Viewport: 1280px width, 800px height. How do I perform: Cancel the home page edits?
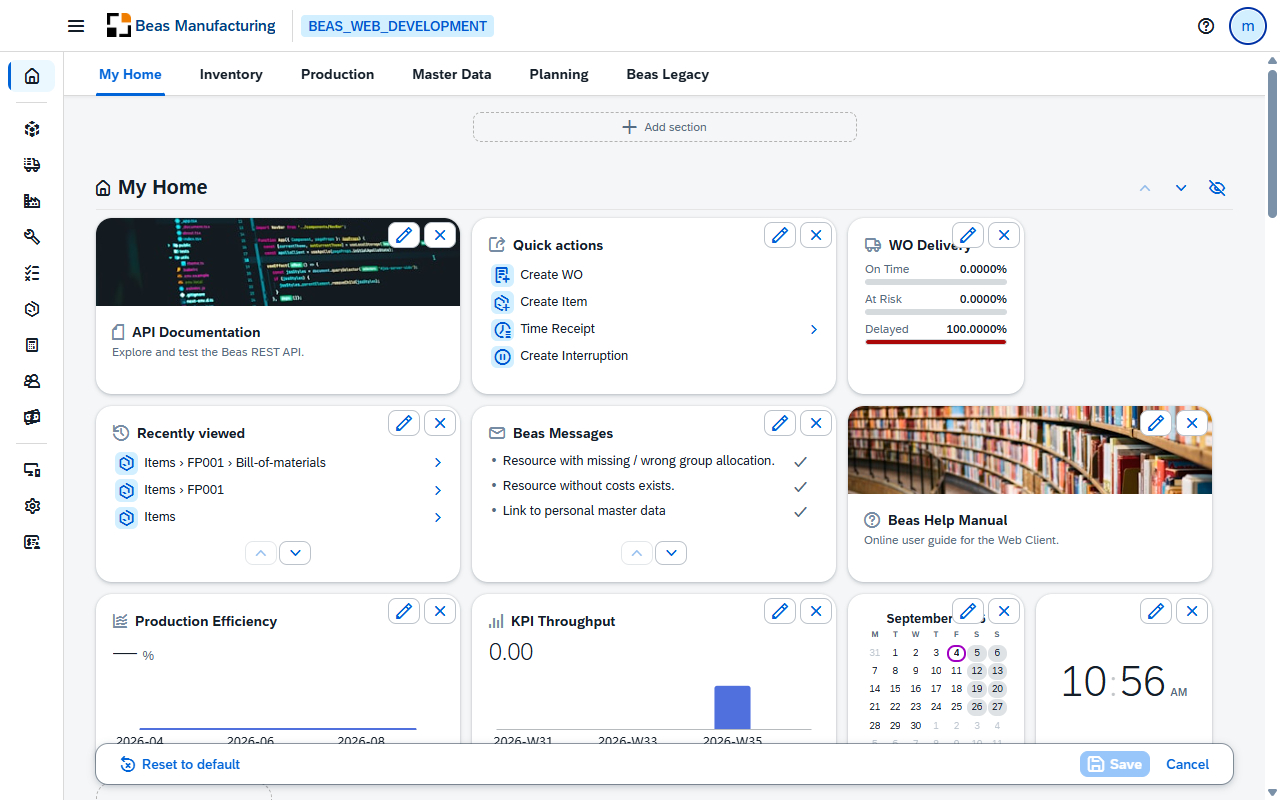1188,764
